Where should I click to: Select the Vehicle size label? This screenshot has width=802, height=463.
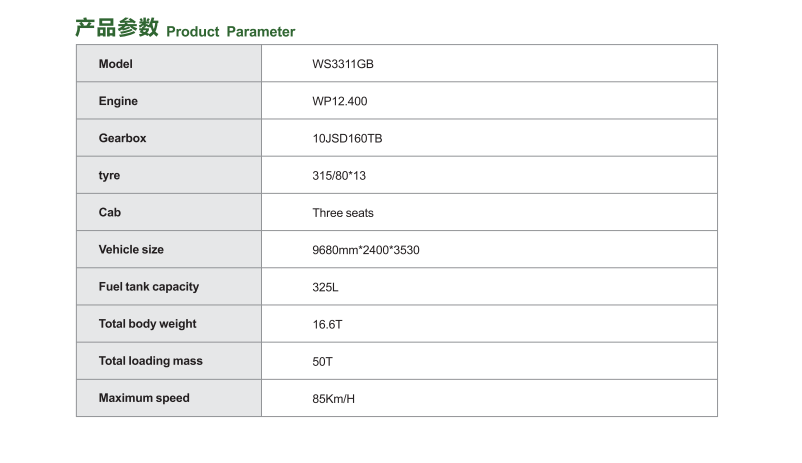tap(131, 250)
